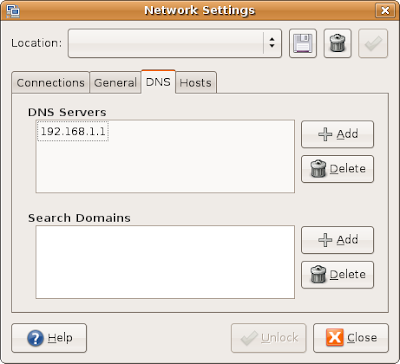Screen dimensions: 400x364
Task: Select the DNS tab
Action: 158,82
